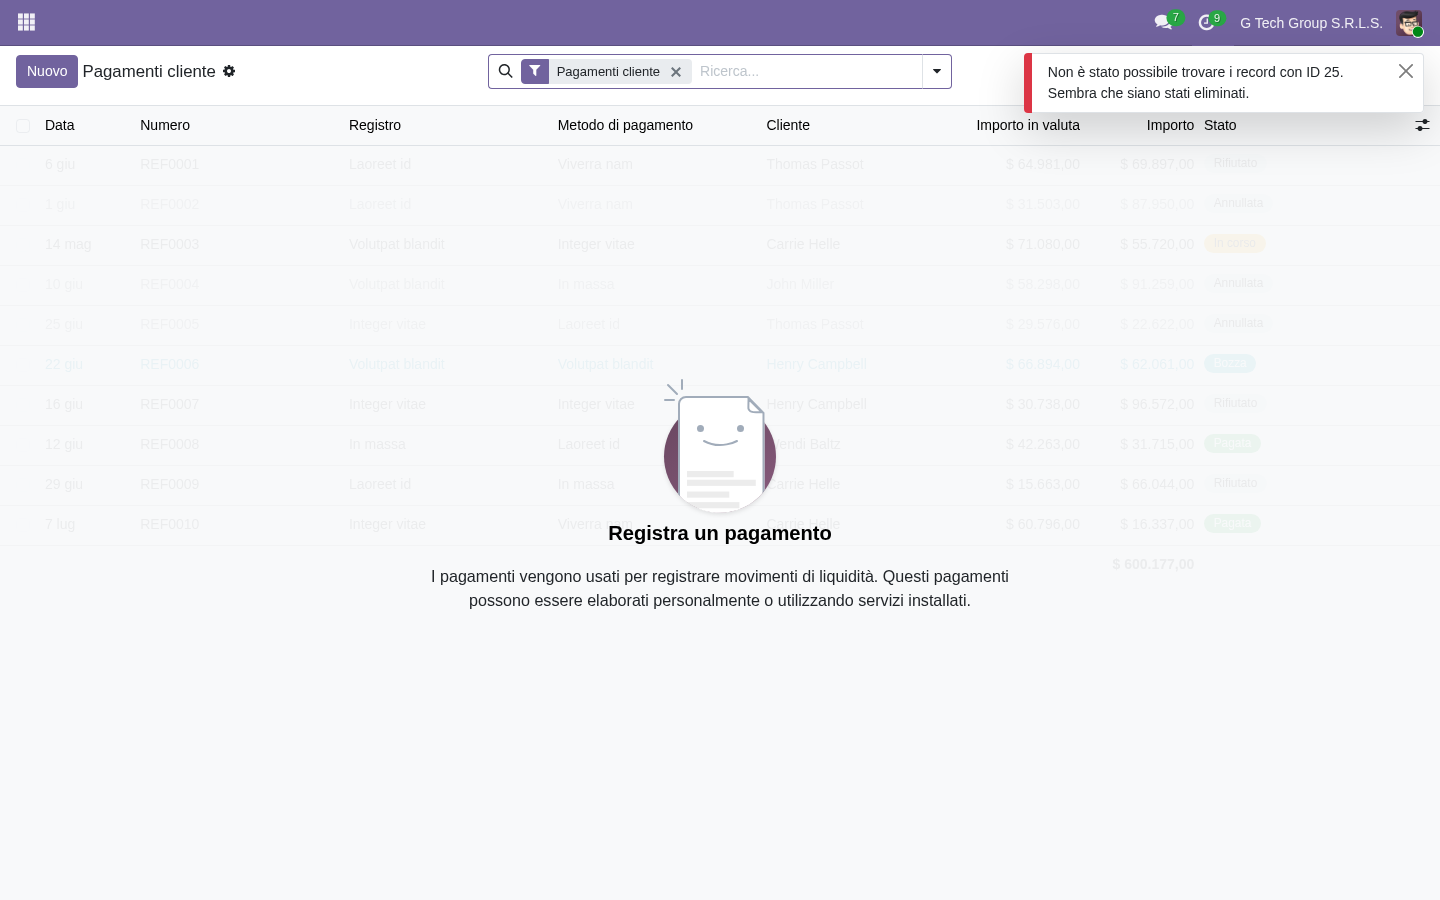The height and width of the screenshot is (900, 1440).
Task: Remove the Pagamenti cliente filter facet
Action: (676, 72)
